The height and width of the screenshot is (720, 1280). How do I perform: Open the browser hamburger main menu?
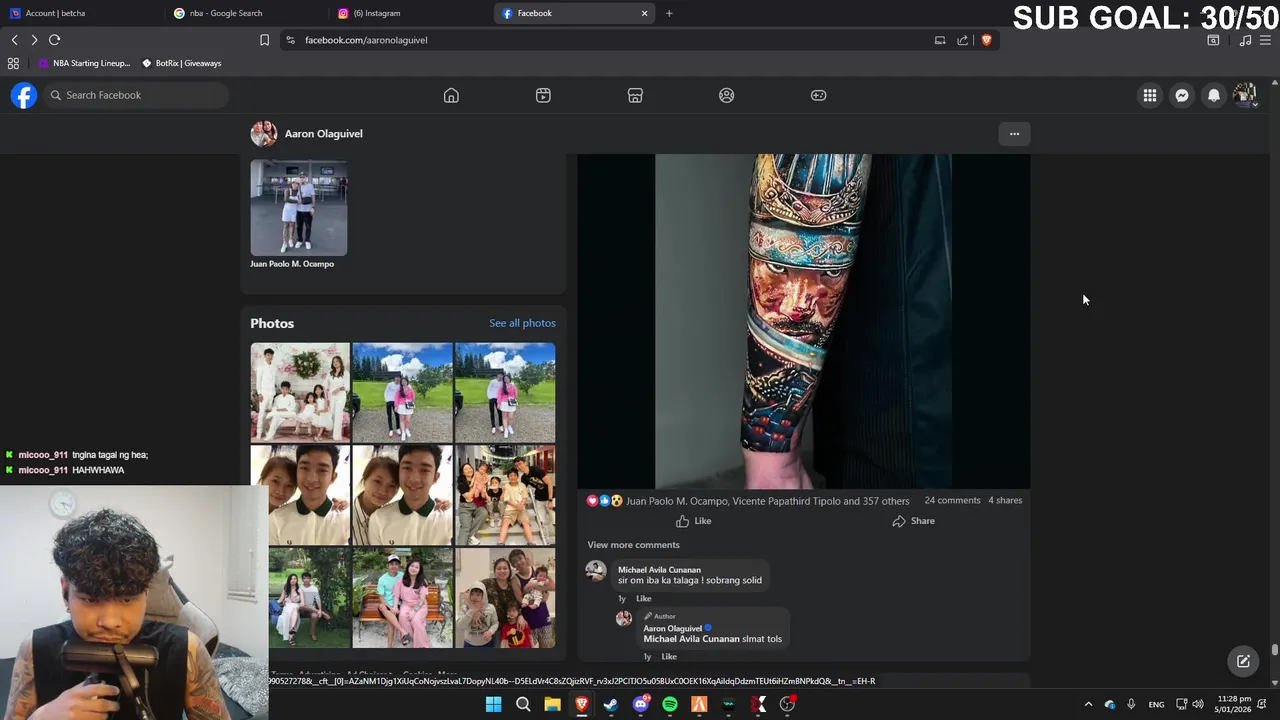pos(1266,40)
